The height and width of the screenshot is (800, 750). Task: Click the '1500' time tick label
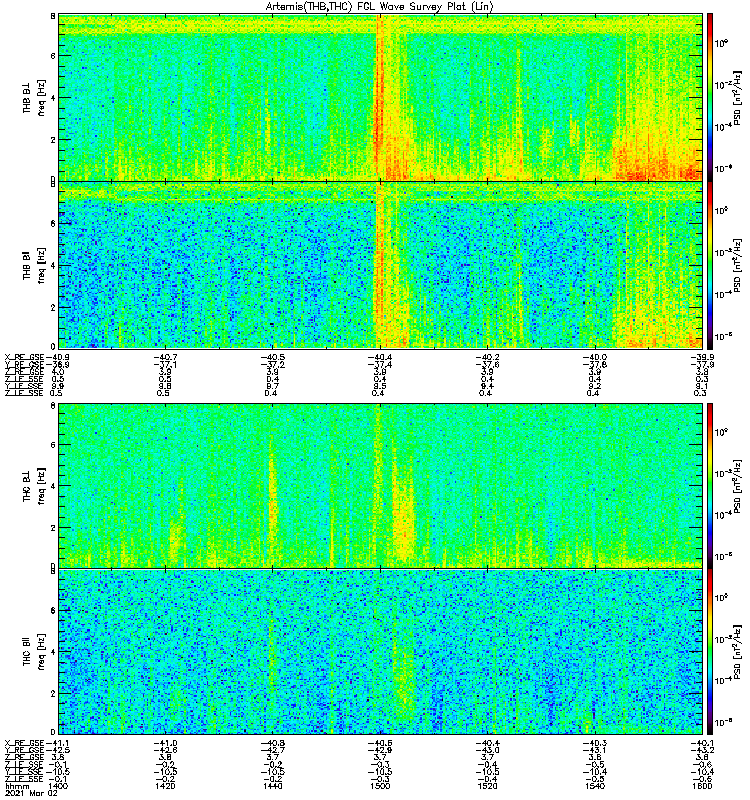[380, 786]
